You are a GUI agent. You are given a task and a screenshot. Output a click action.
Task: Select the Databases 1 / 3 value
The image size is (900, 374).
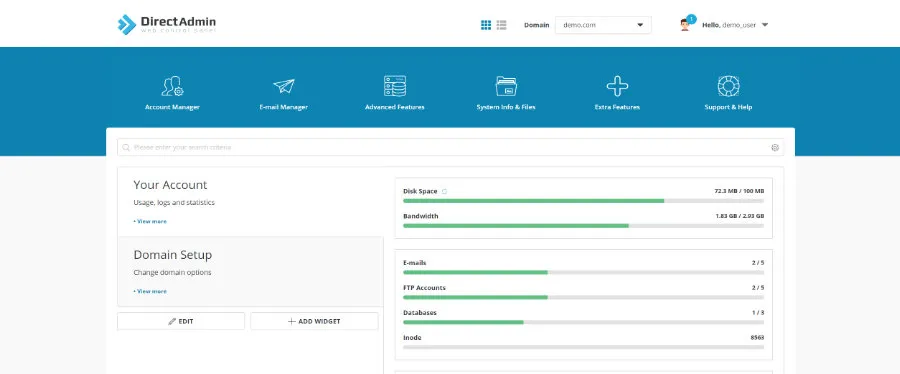[758, 313]
